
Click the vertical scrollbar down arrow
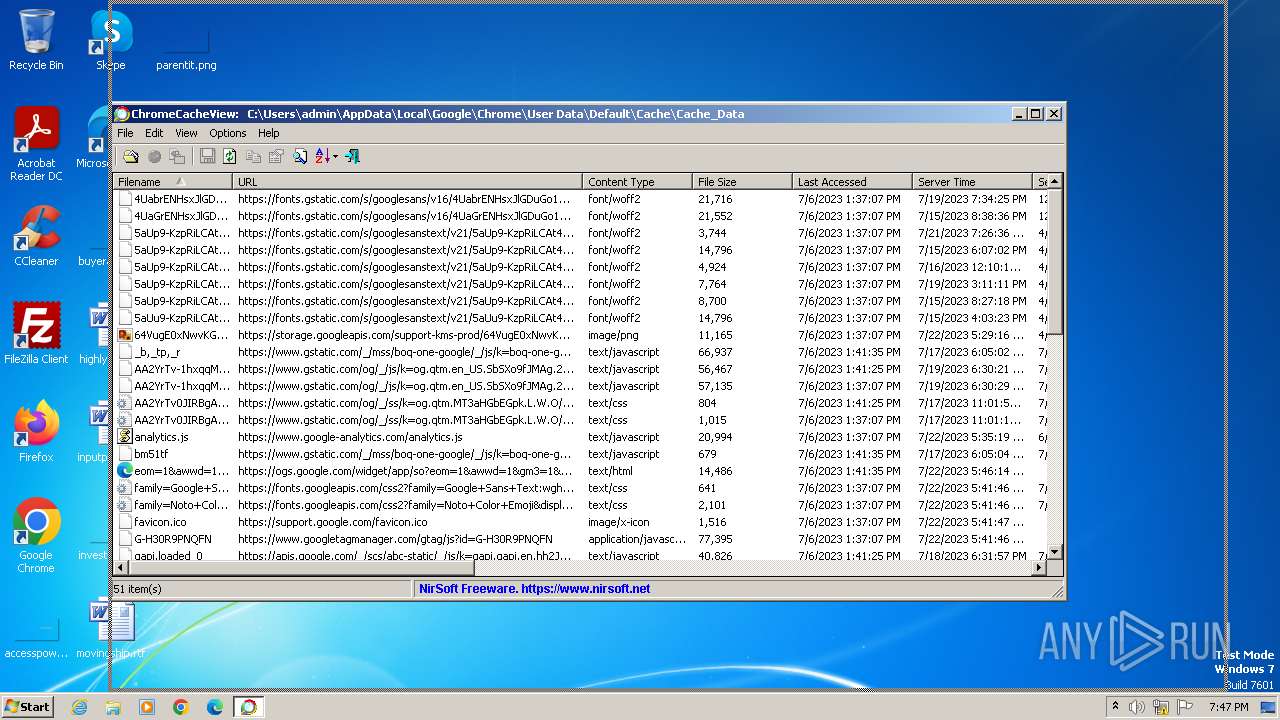point(1054,553)
